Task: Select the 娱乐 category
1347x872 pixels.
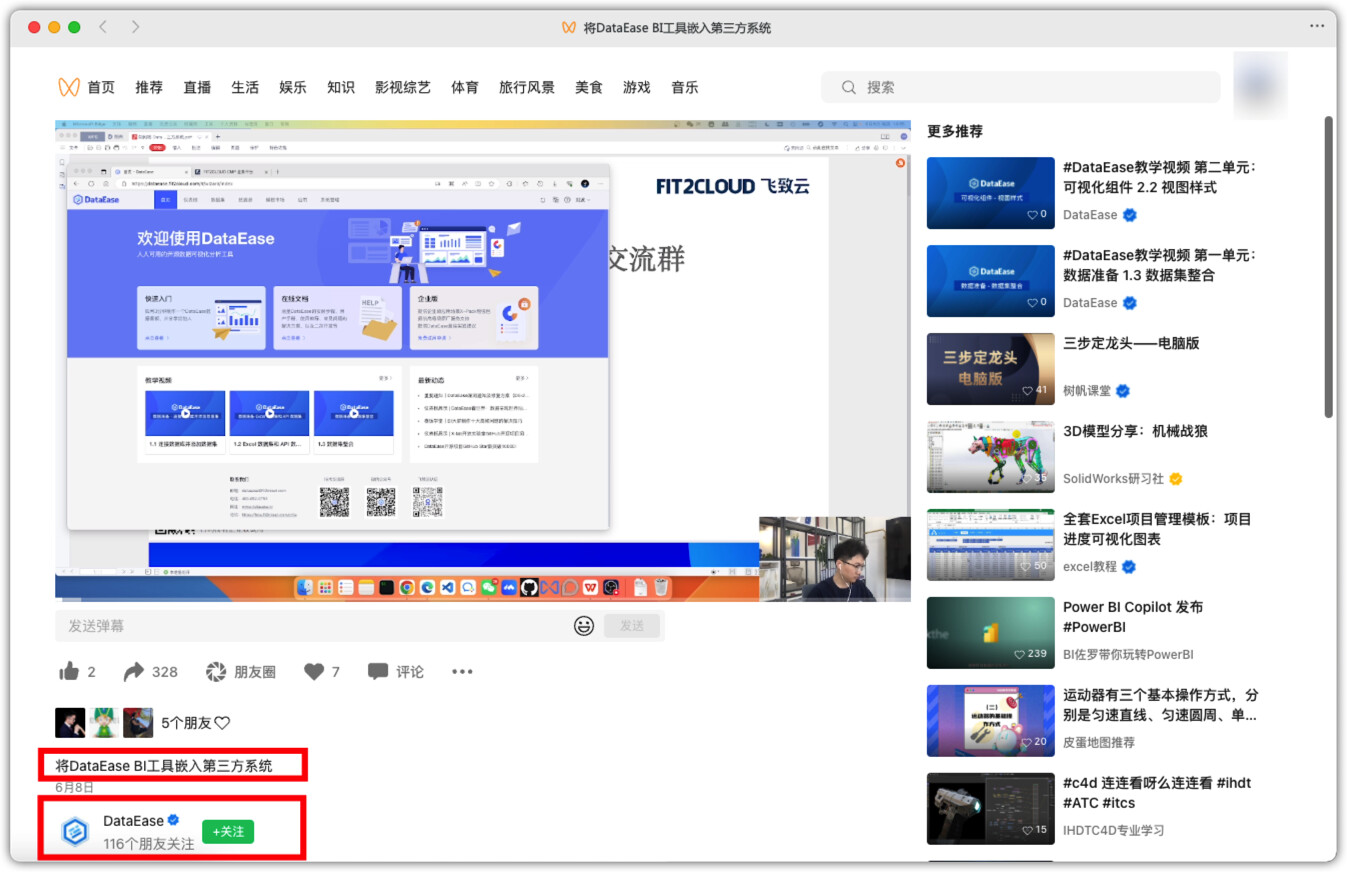Action: click(293, 87)
